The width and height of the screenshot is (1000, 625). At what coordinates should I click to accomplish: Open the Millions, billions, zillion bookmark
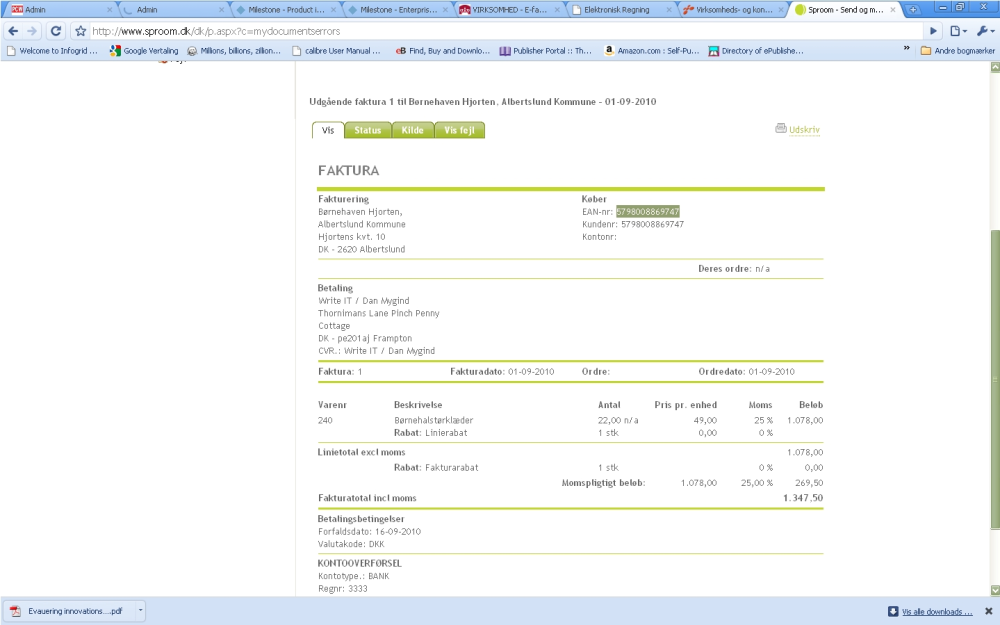tap(234, 50)
